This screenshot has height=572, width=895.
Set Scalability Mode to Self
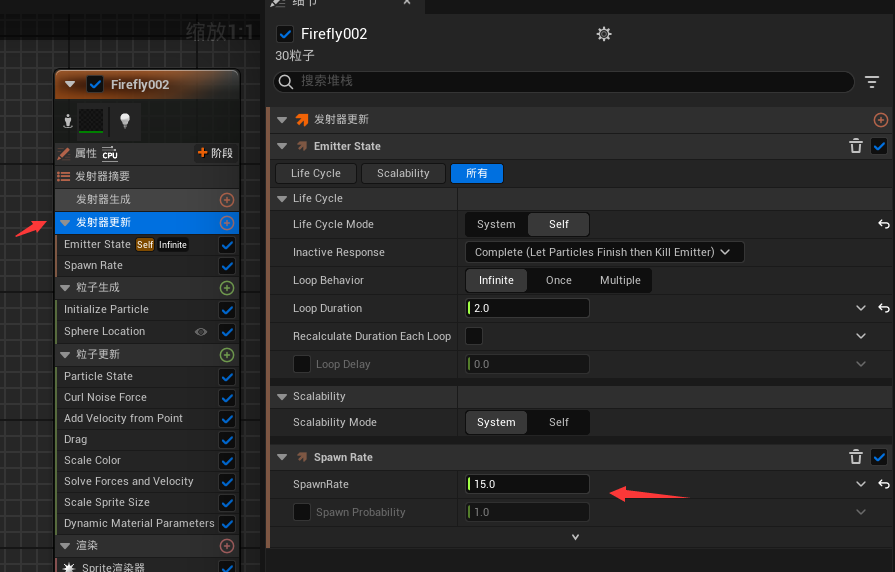tap(559, 422)
